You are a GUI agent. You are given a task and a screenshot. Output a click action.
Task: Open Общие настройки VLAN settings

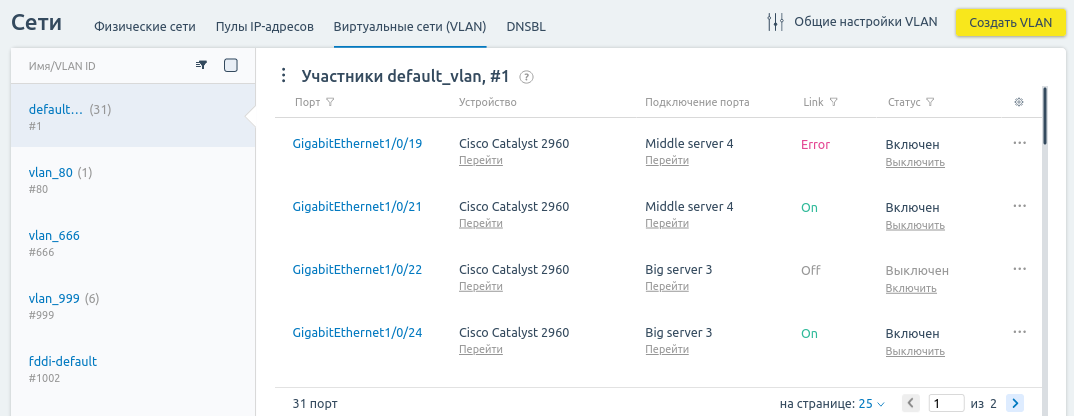tap(852, 22)
